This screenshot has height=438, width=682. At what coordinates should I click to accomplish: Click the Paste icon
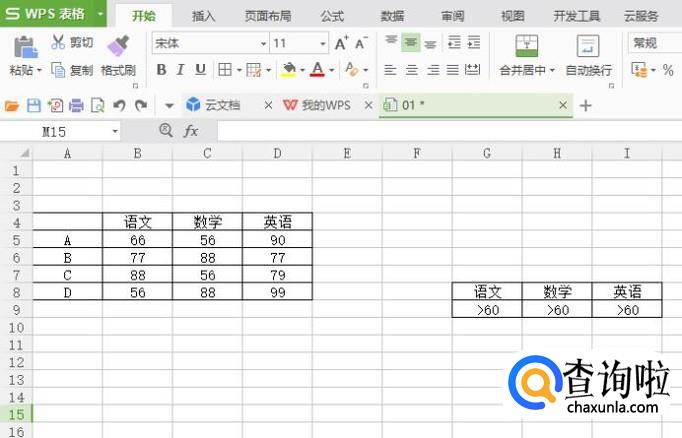(x=25, y=47)
